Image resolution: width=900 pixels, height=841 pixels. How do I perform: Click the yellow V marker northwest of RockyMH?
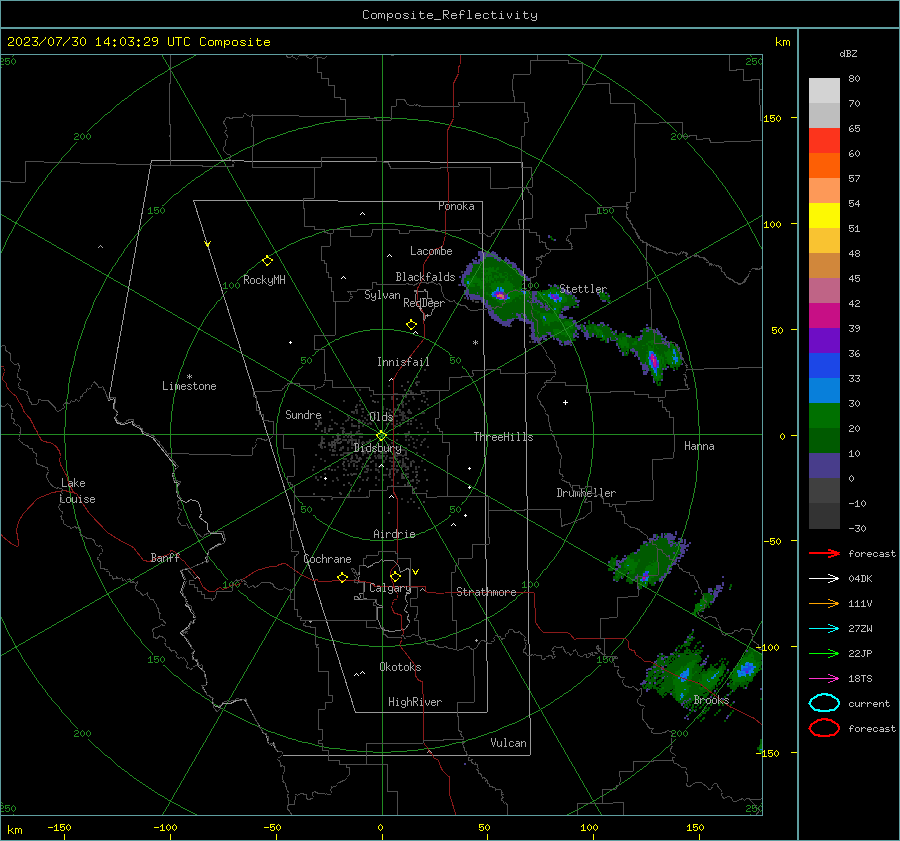coord(208,244)
